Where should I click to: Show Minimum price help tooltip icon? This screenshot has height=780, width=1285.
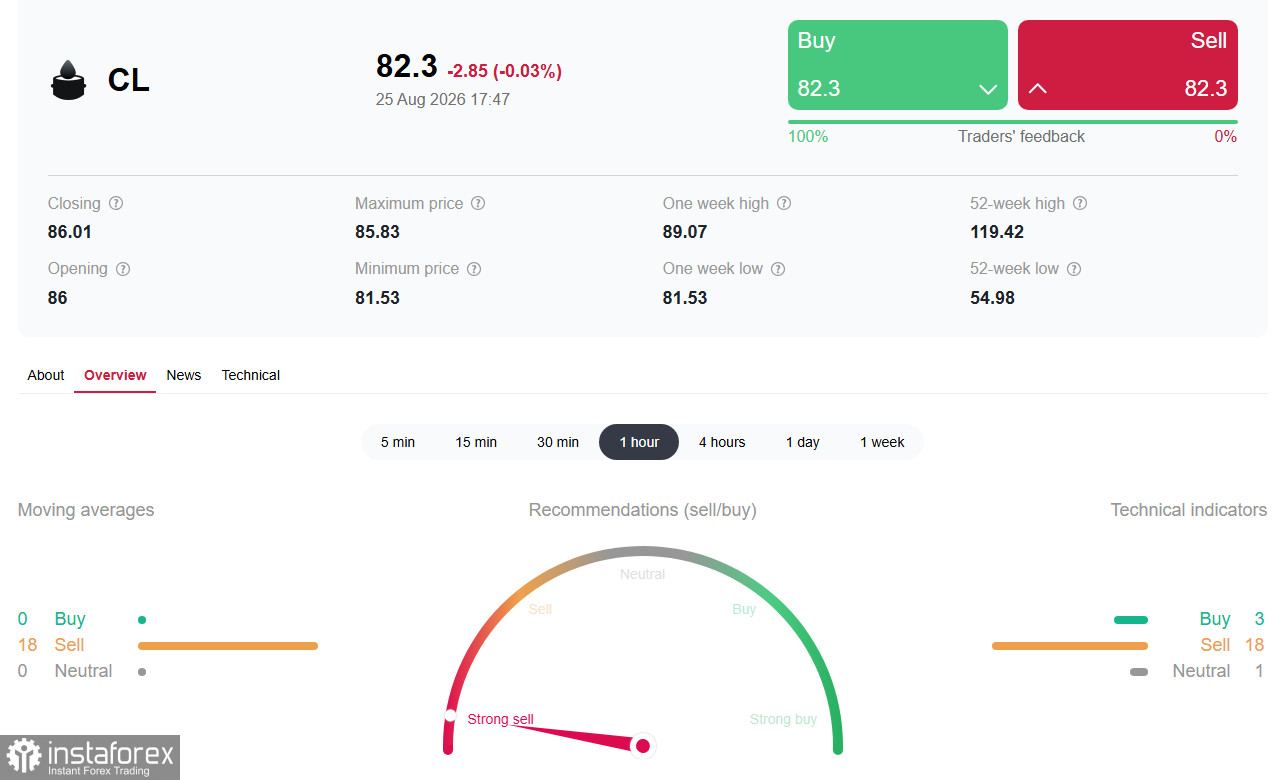tap(474, 269)
